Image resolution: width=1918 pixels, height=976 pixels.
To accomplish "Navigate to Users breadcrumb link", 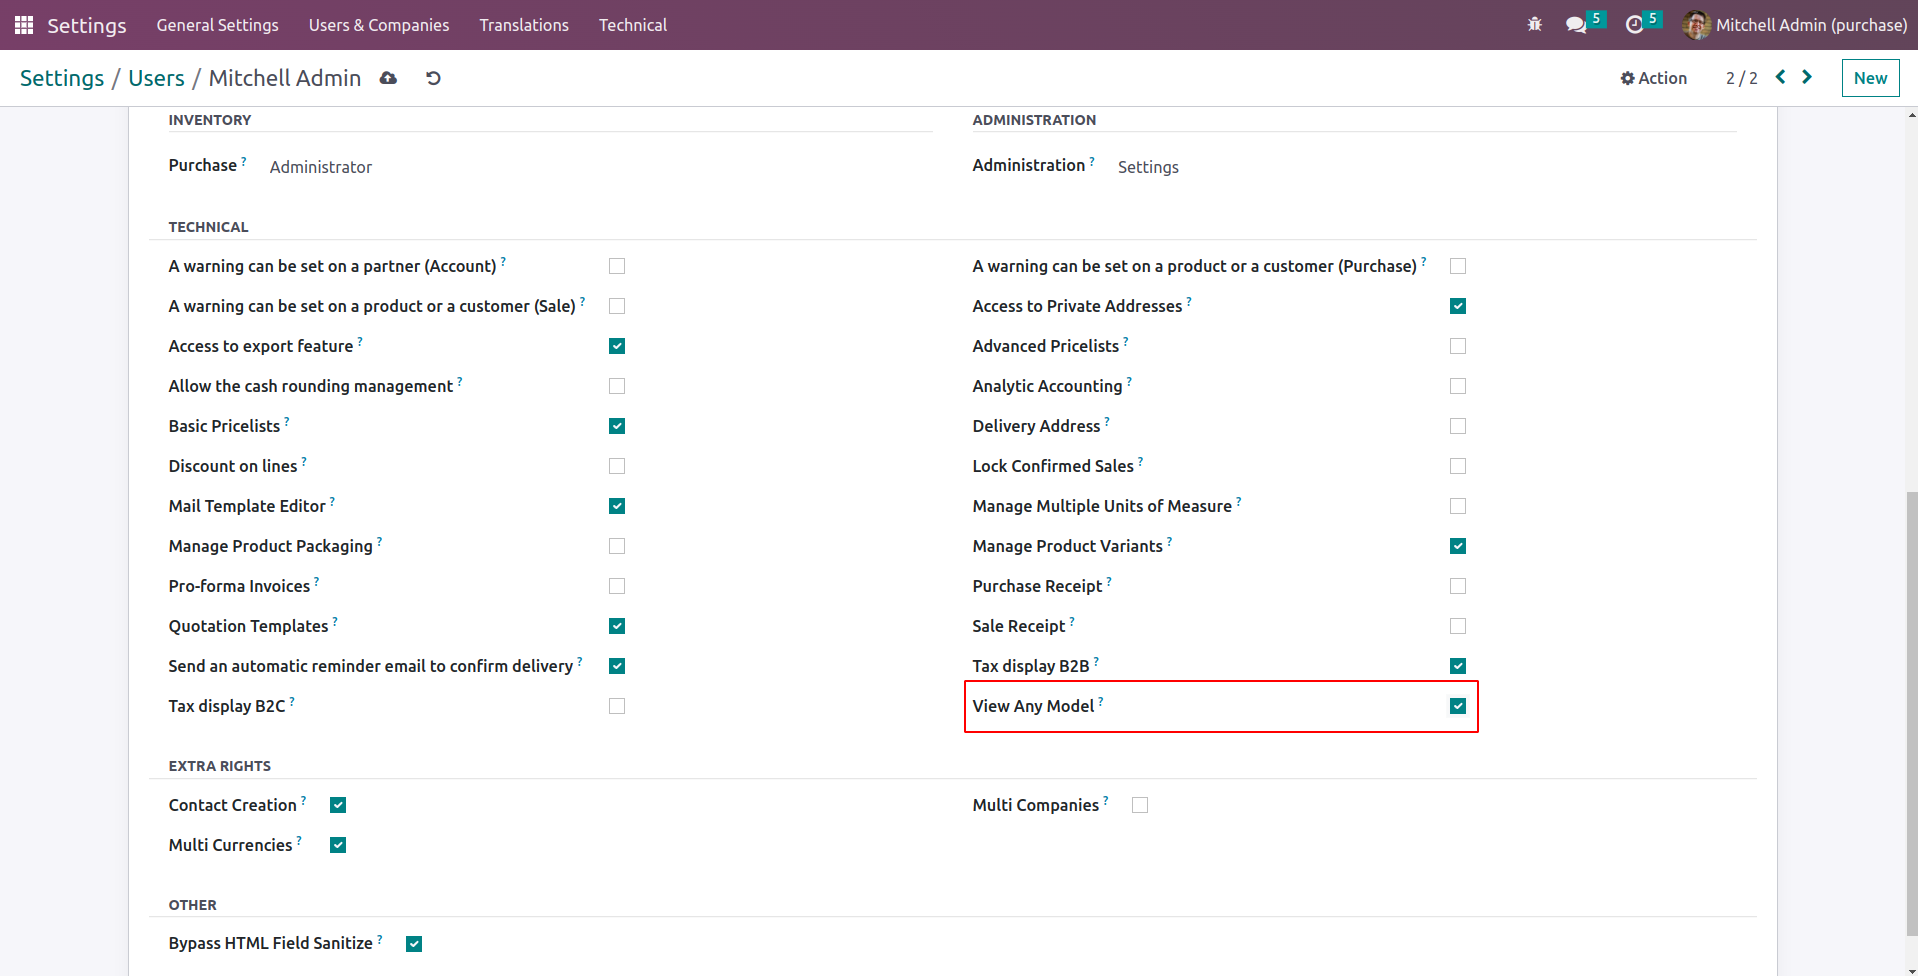I will [x=156, y=78].
